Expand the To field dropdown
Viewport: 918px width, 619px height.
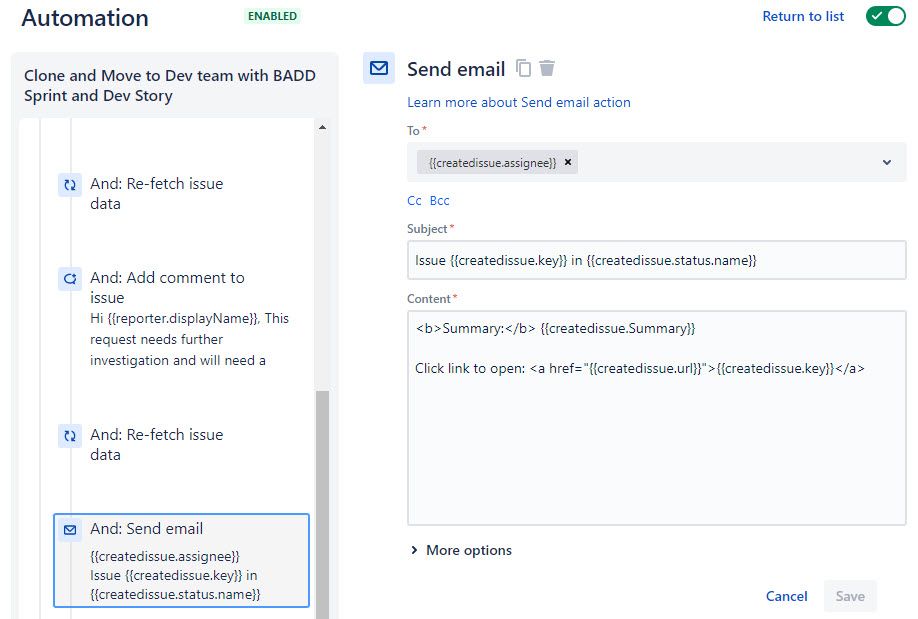(884, 161)
